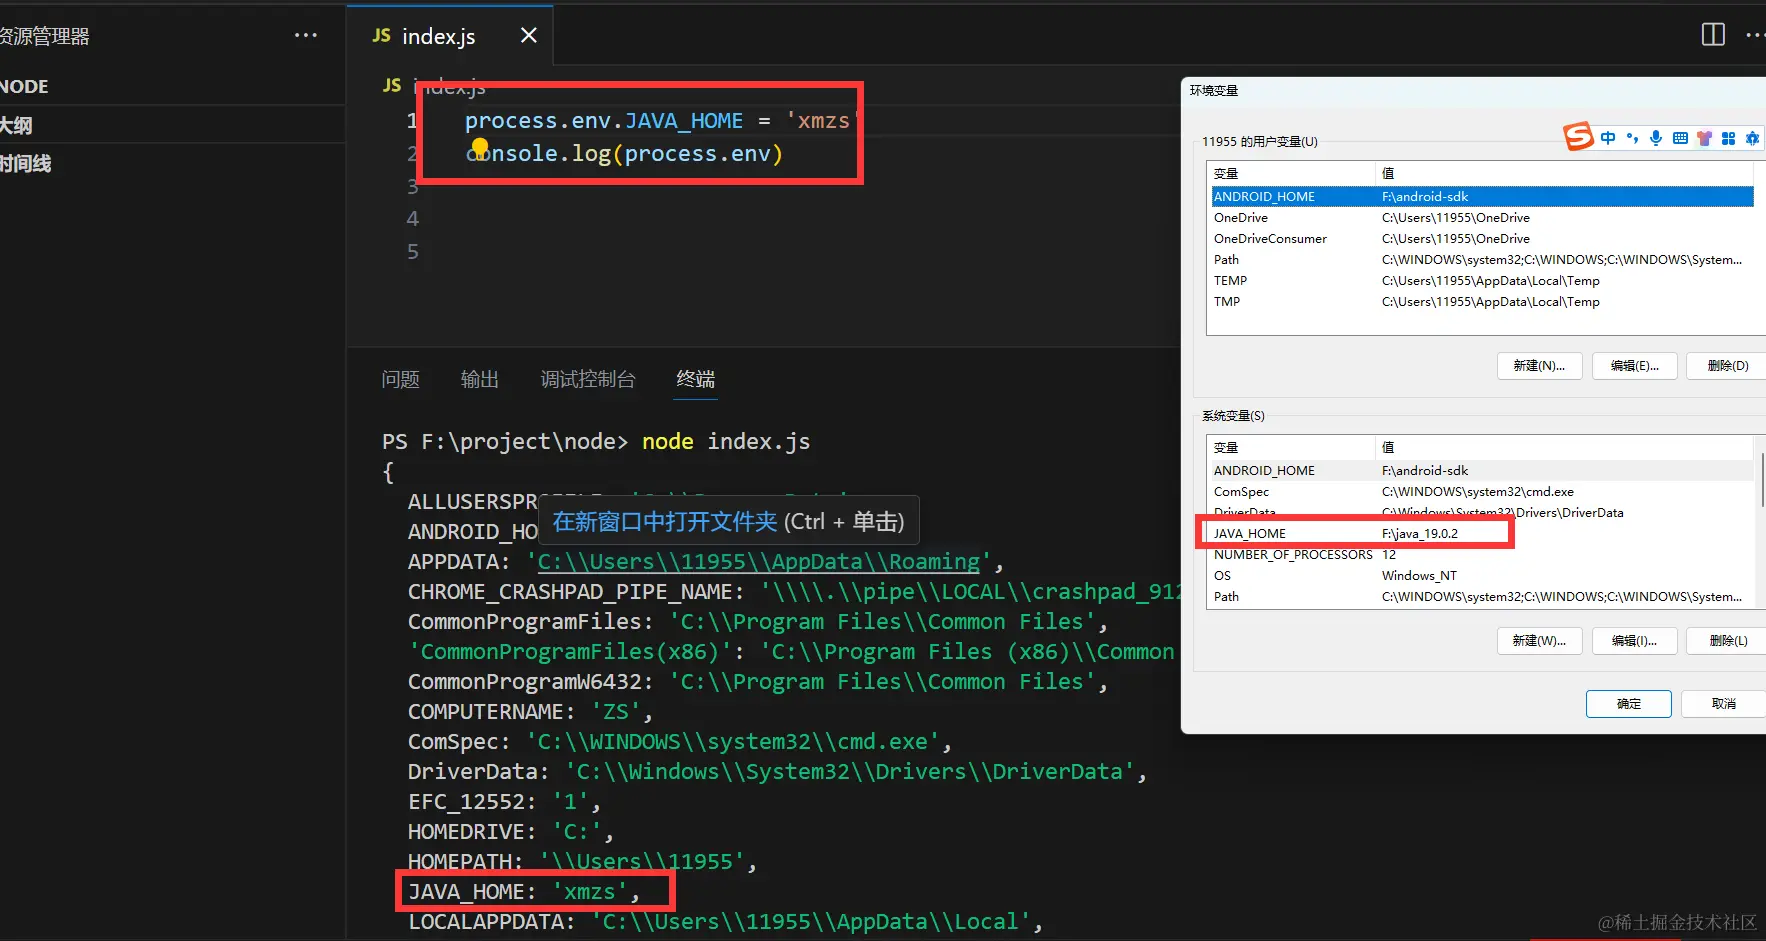Click 删除(L) under system variables
This screenshot has width=1766, height=941.
(1727, 641)
